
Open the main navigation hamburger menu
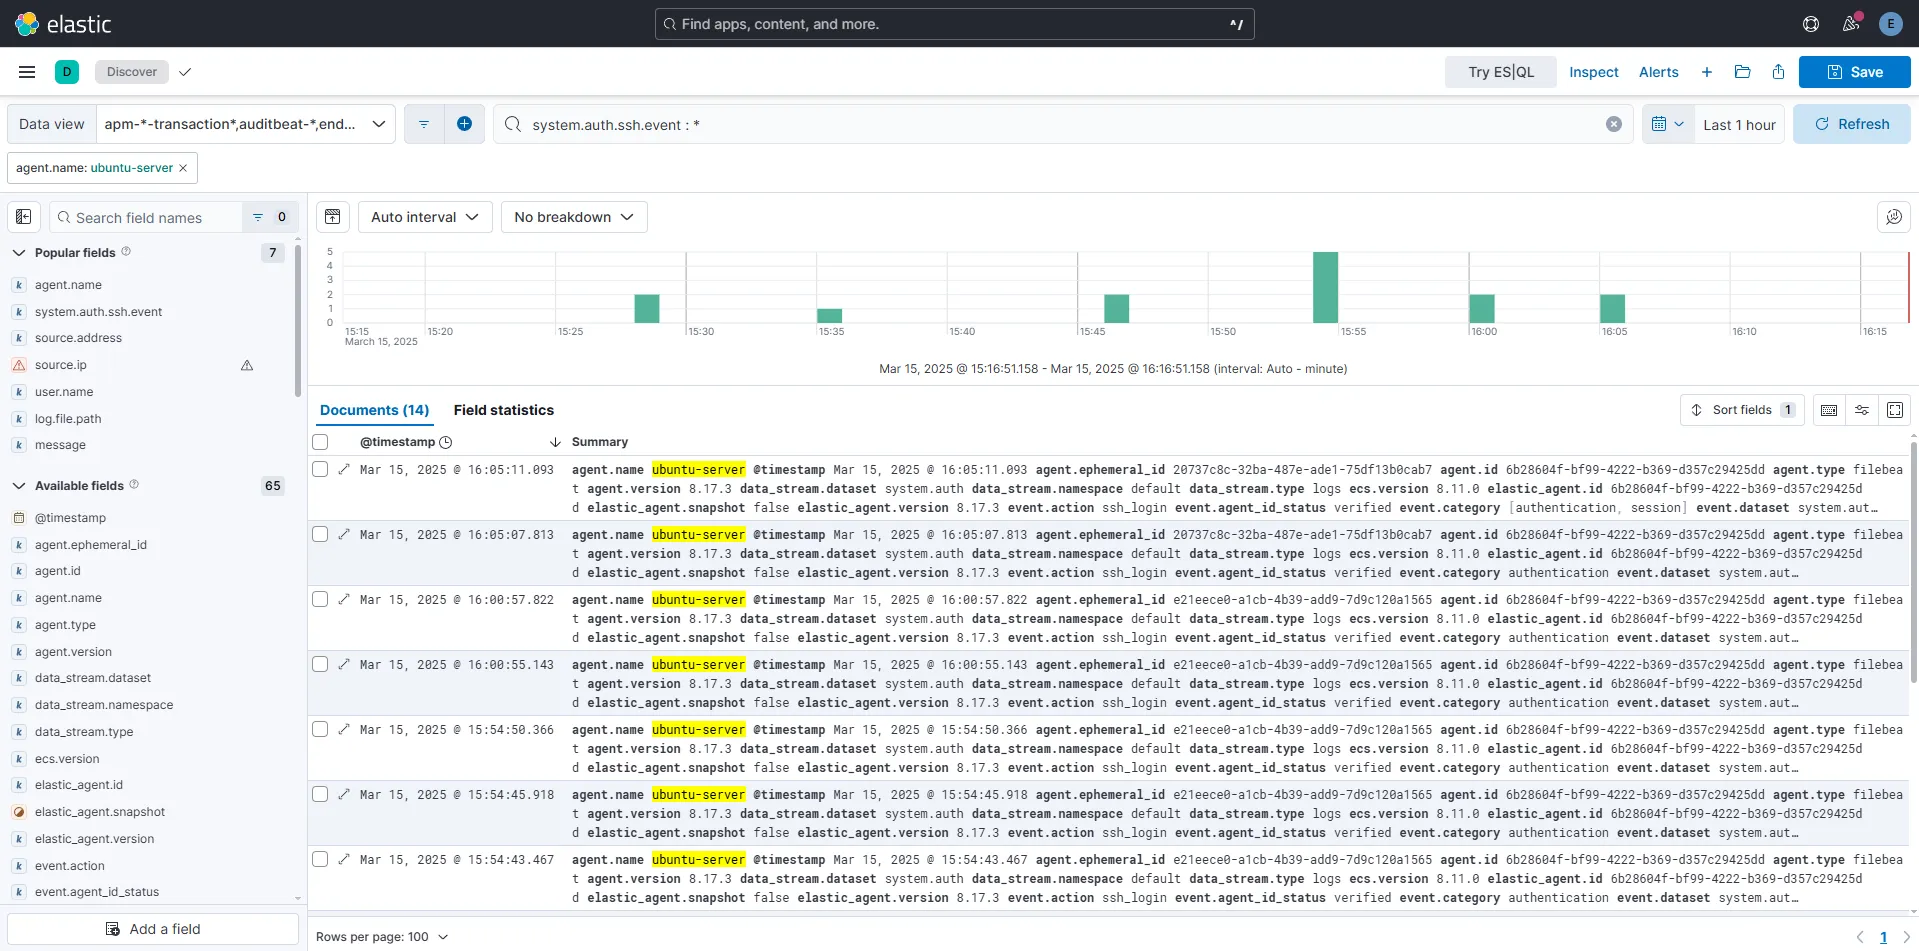pos(27,72)
